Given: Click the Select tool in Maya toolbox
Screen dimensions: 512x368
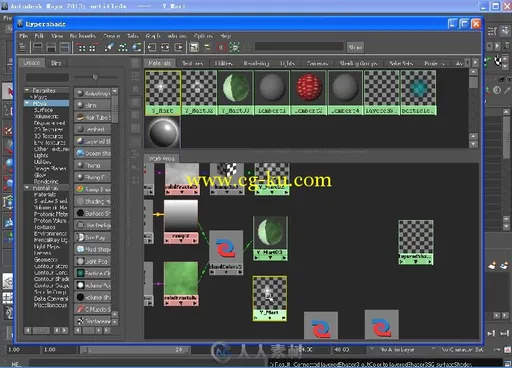Looking at the screenshot, I should click(7, 91).
